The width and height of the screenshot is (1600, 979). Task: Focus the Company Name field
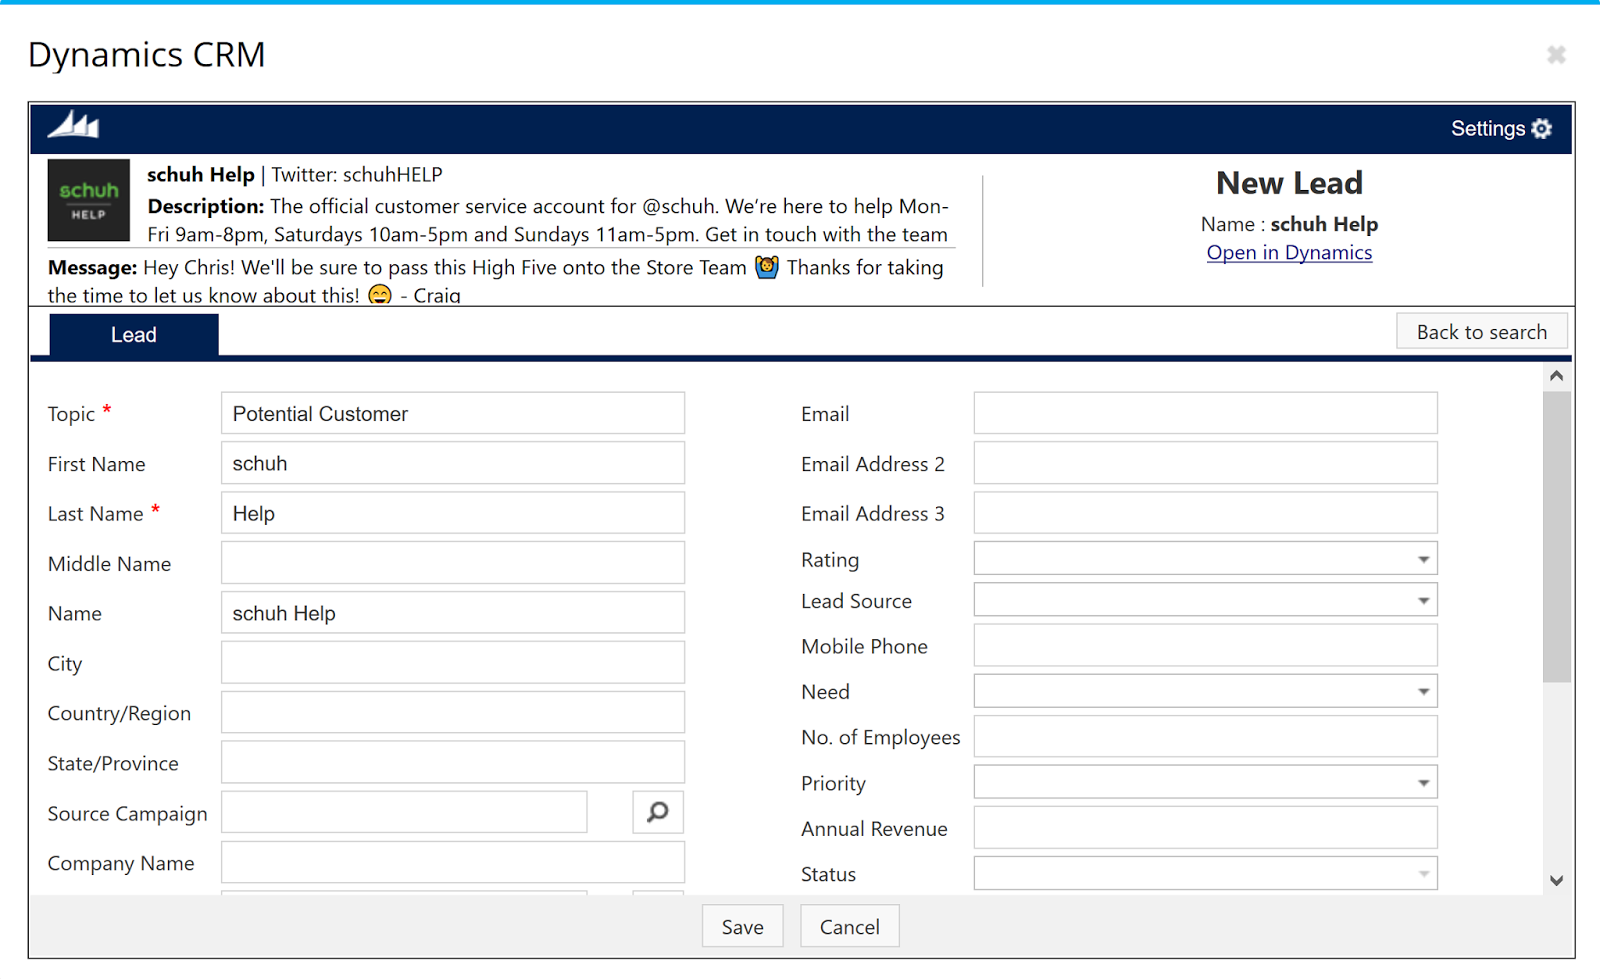453,862
